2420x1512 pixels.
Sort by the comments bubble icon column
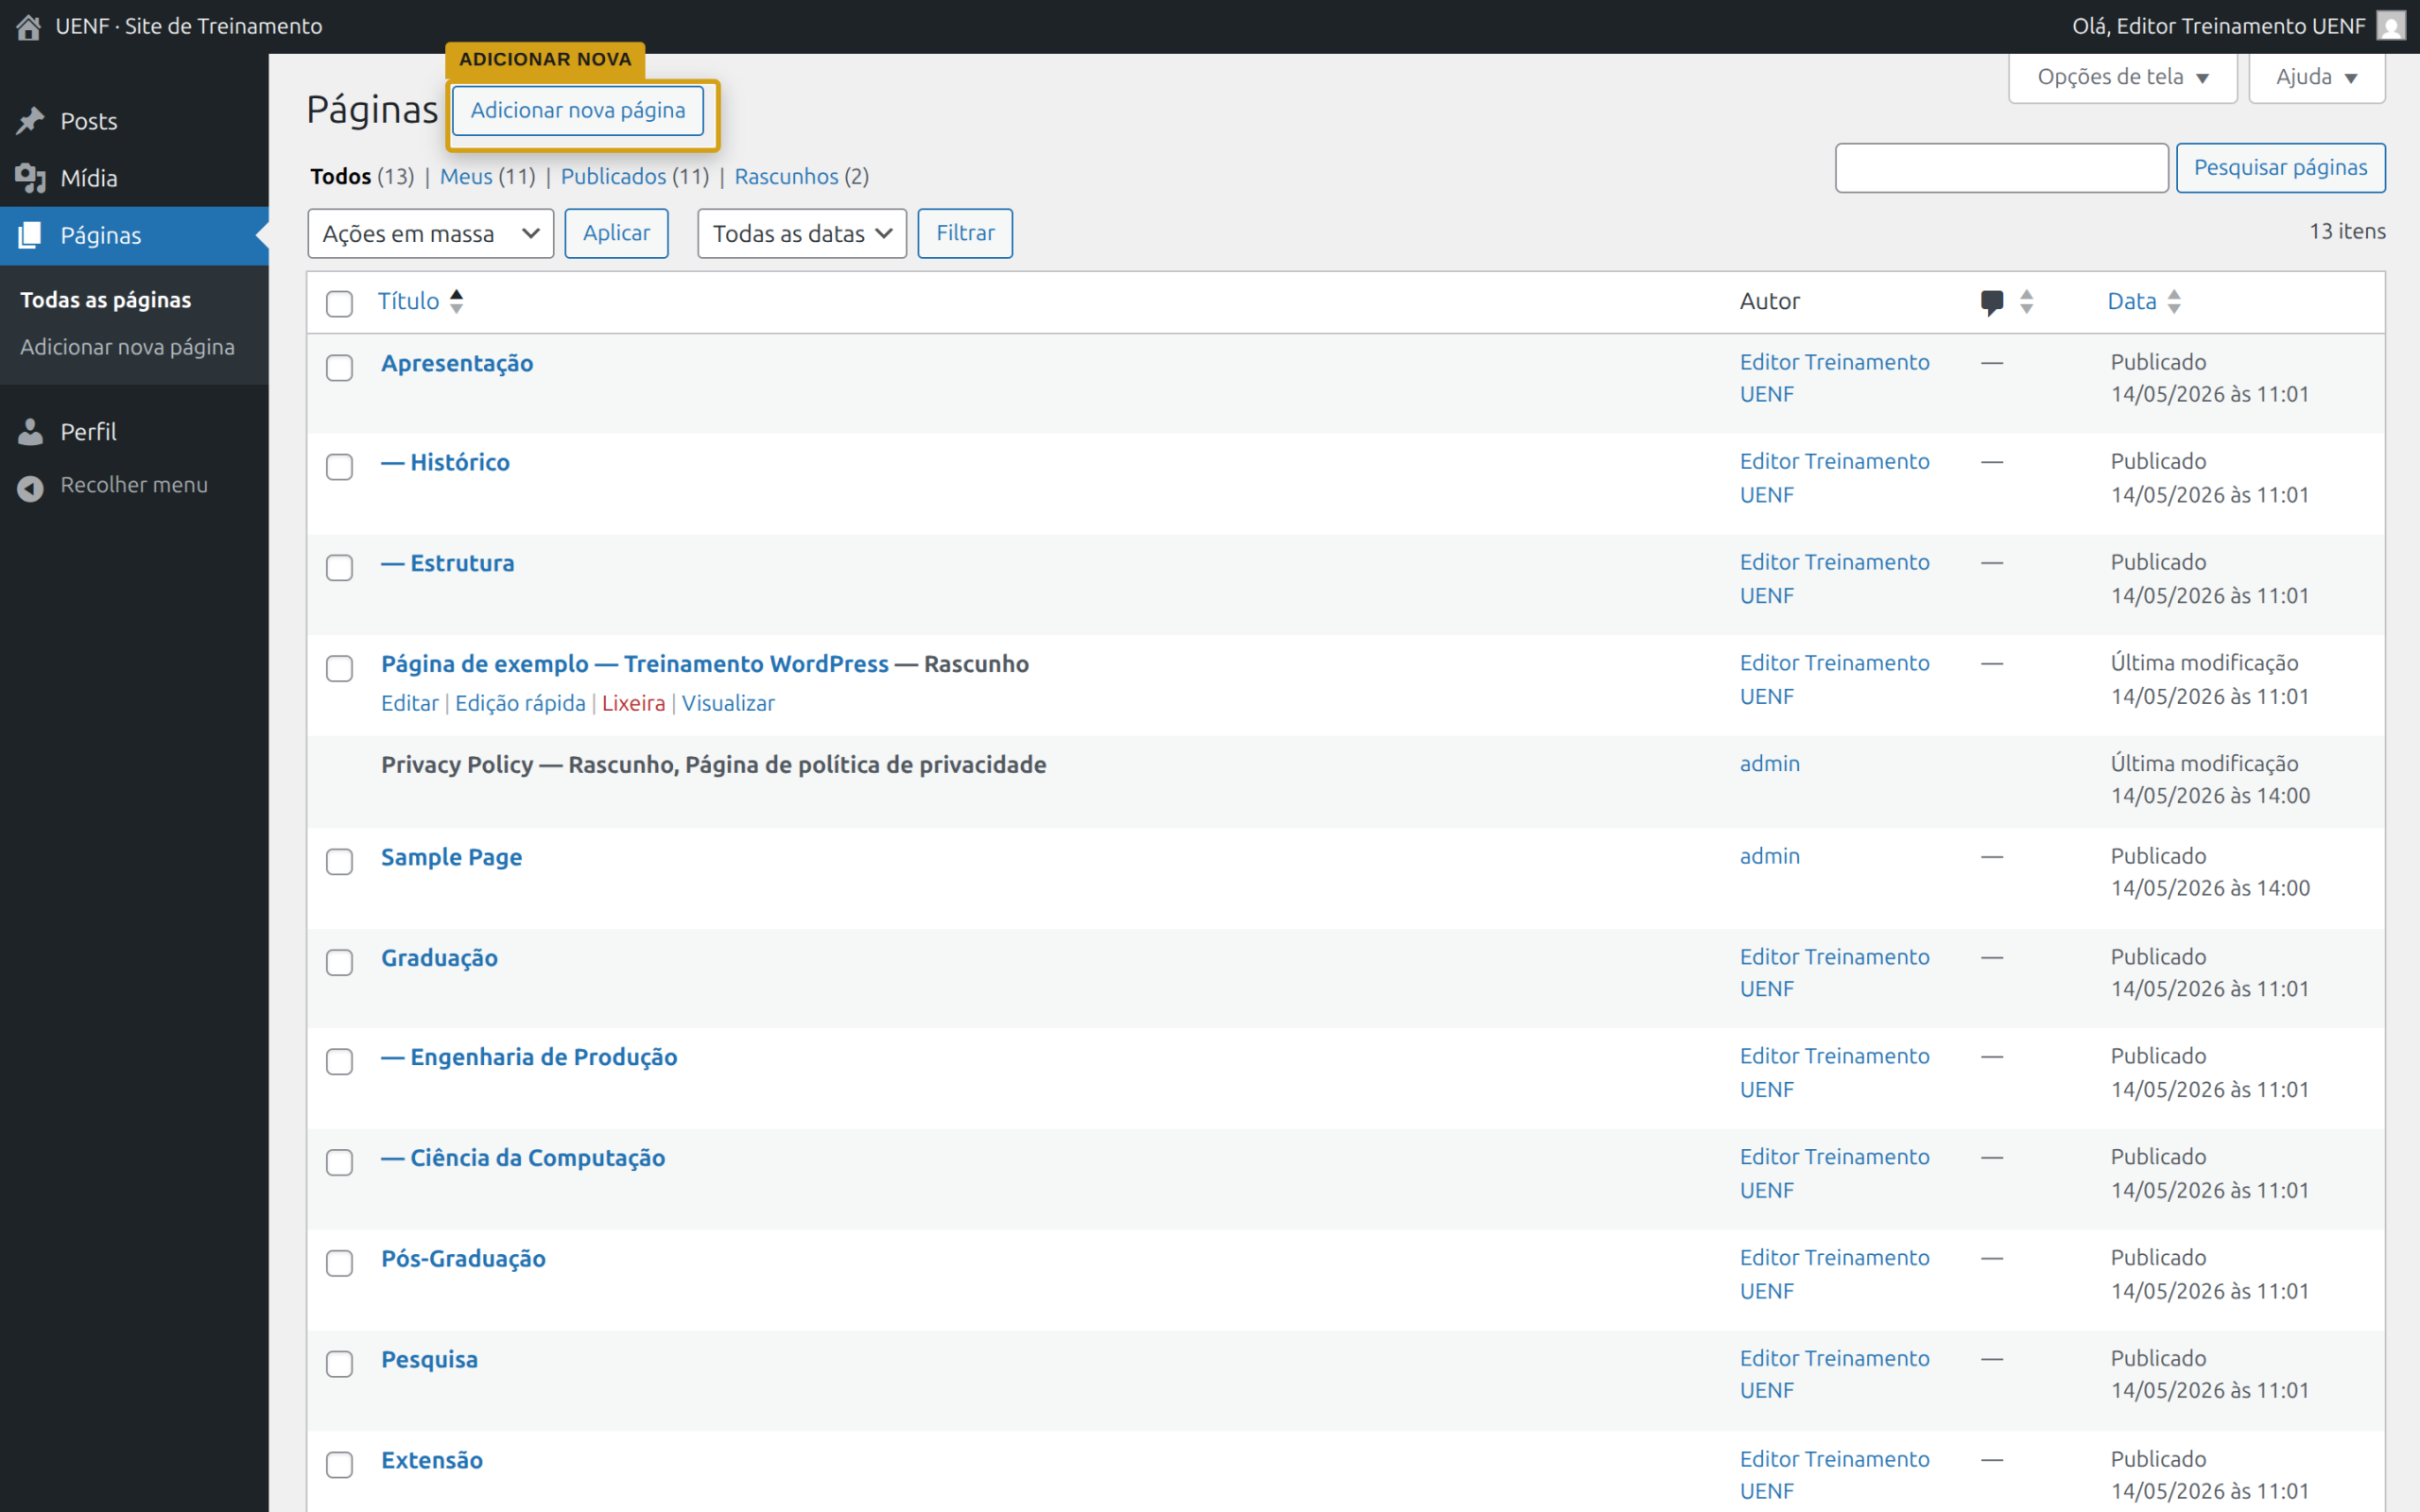pos(1991,302)
